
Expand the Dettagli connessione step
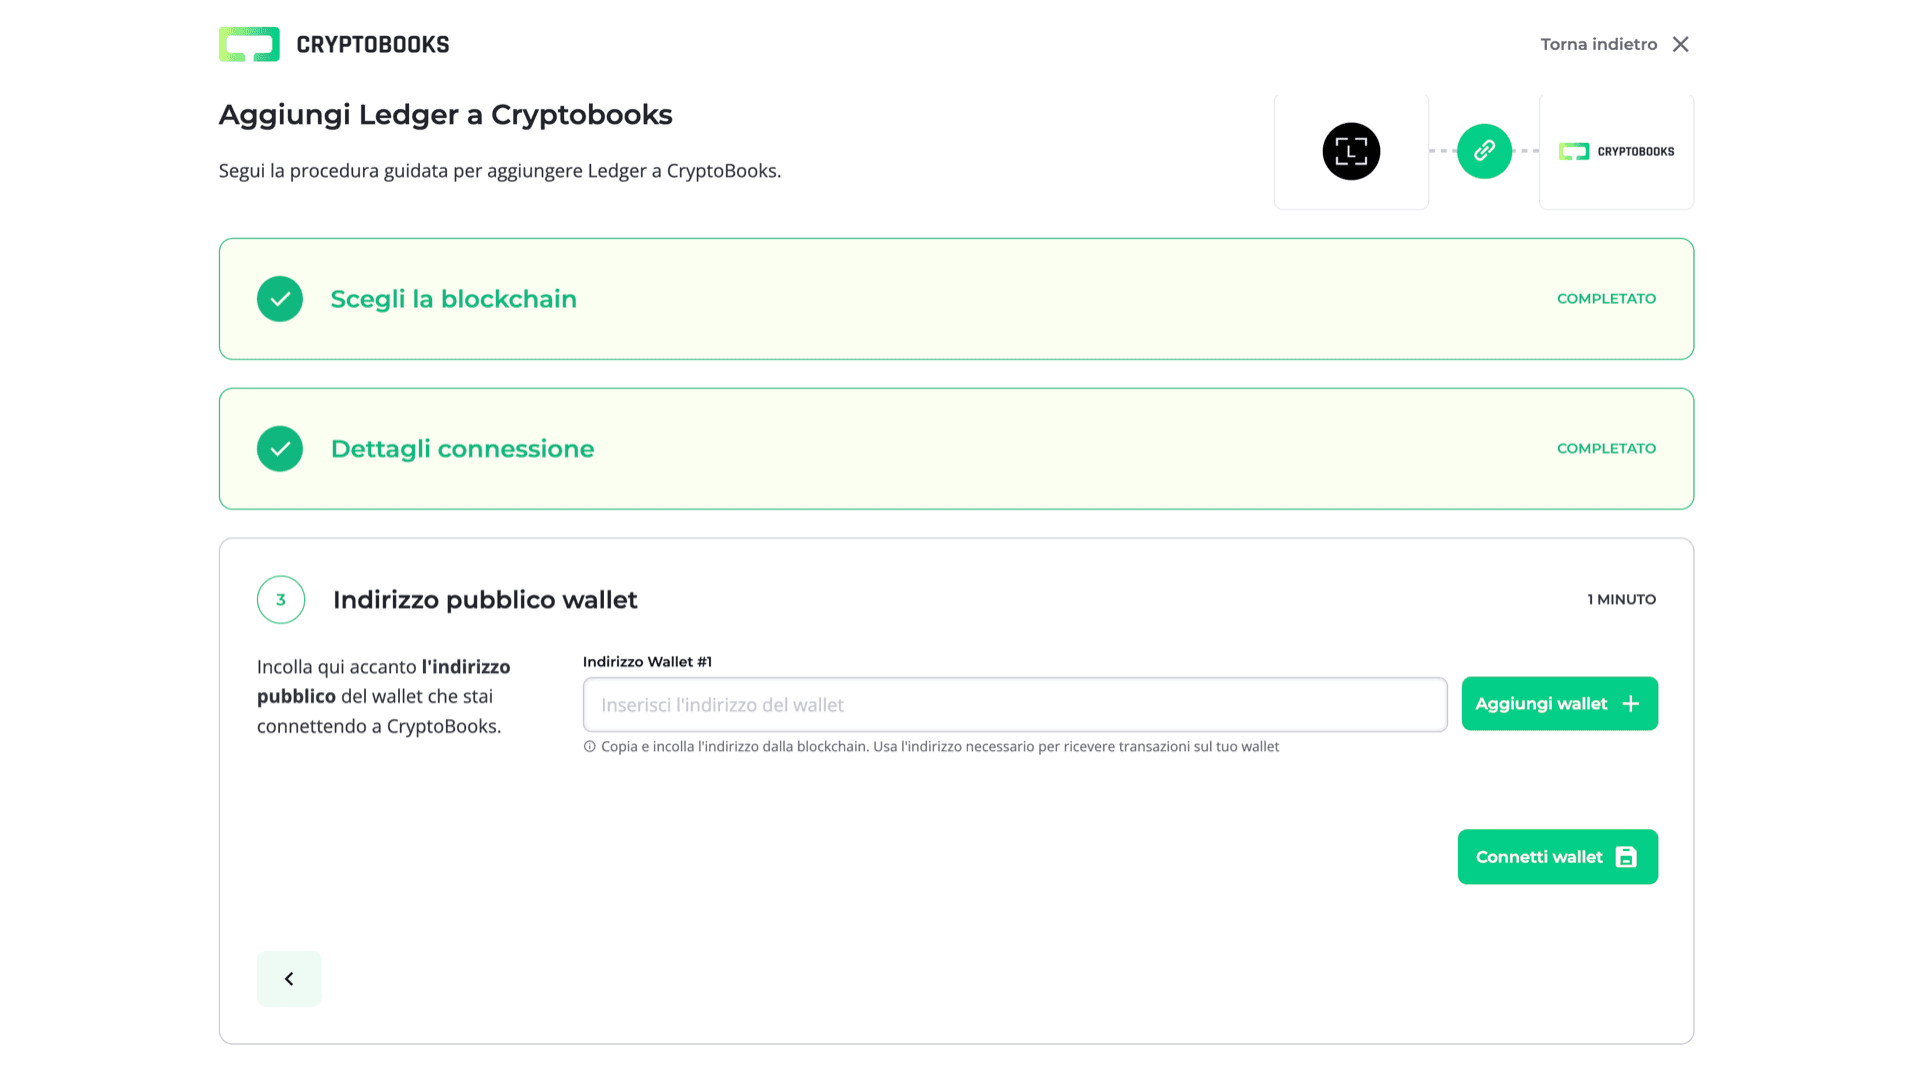(x=462, y=449)
